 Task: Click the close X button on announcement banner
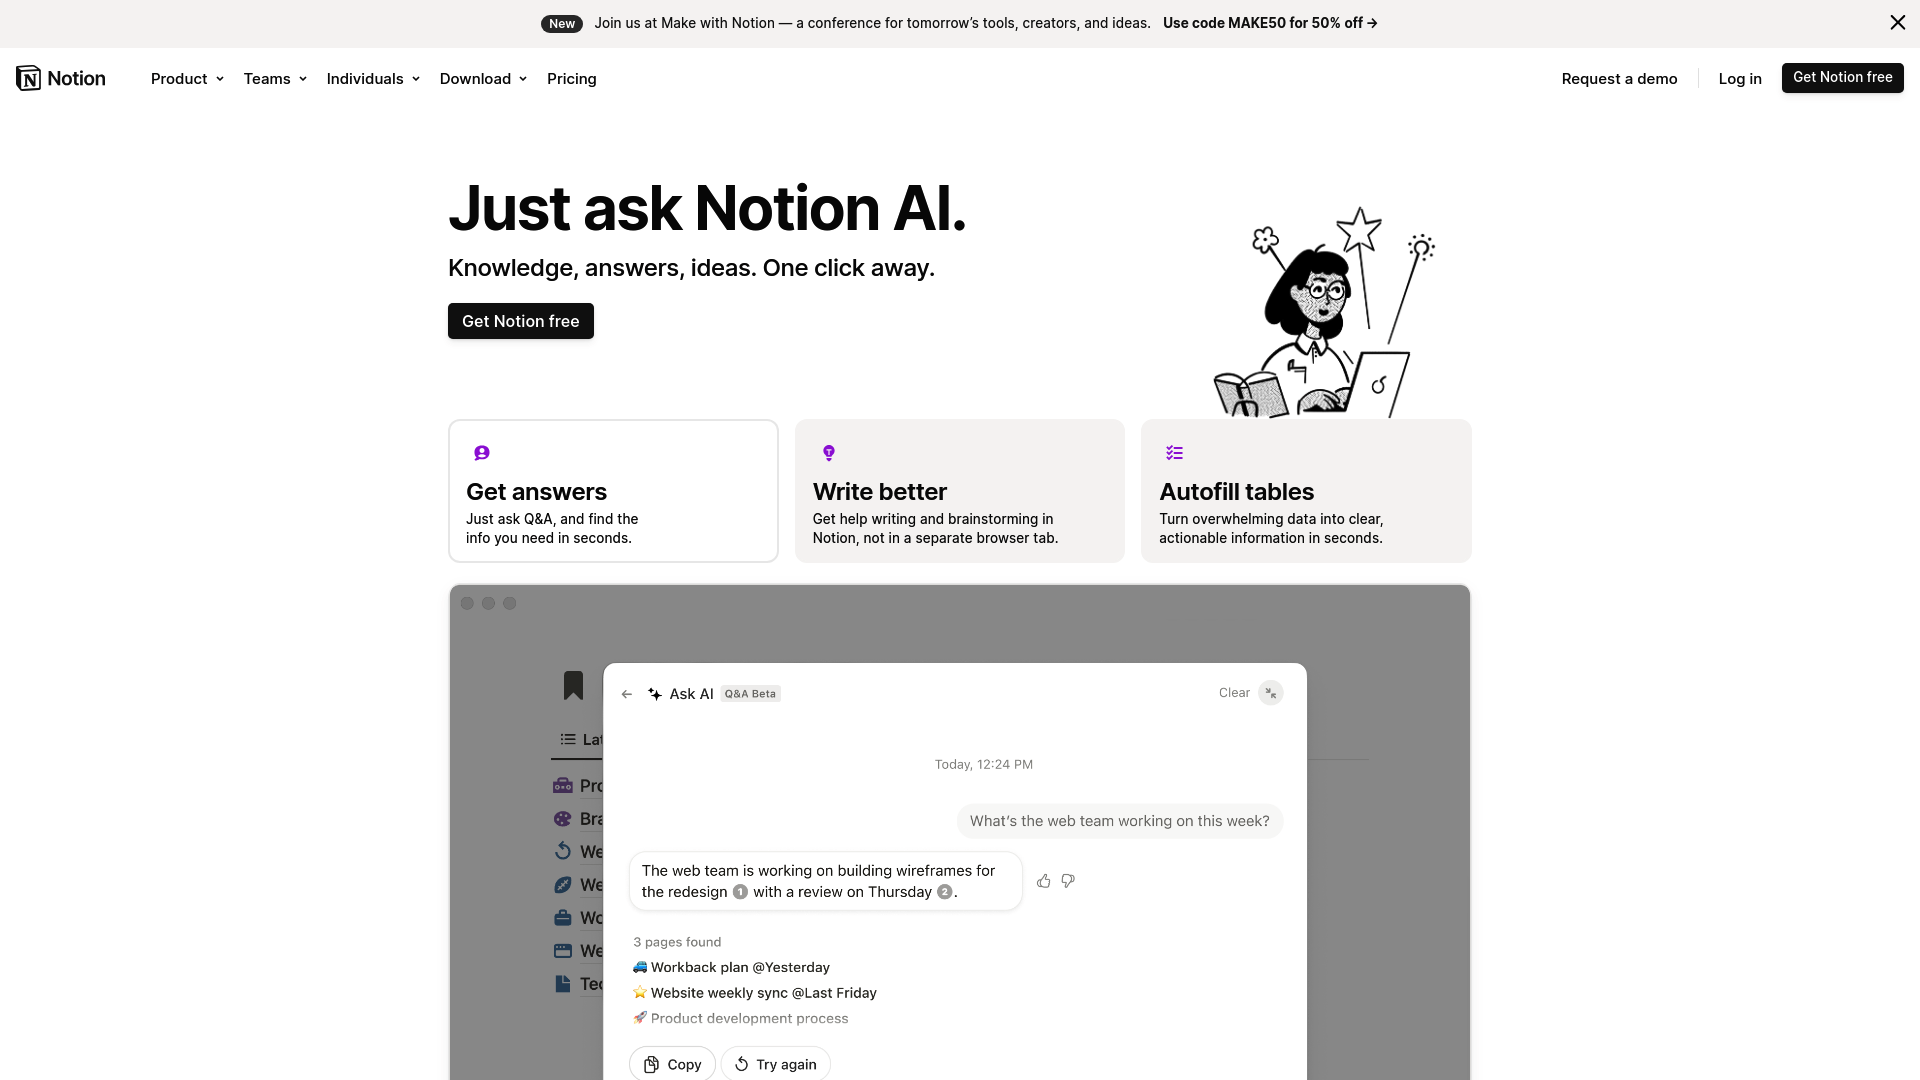point(1898,22)
